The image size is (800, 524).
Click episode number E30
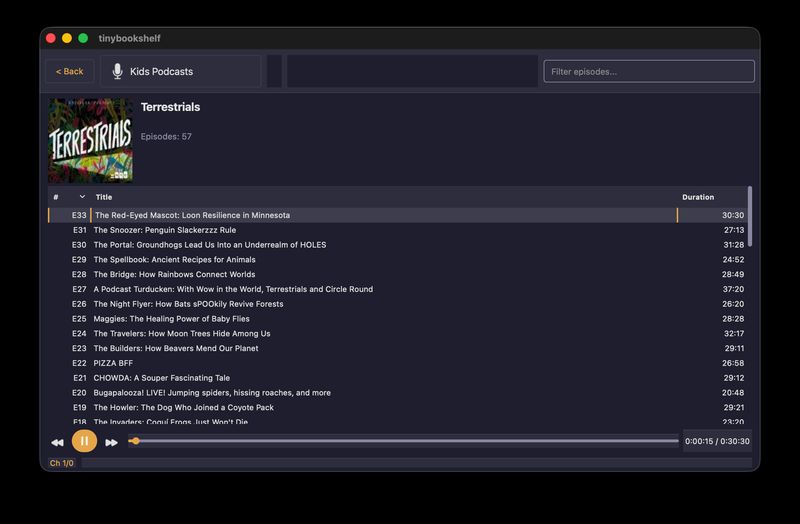79,245
